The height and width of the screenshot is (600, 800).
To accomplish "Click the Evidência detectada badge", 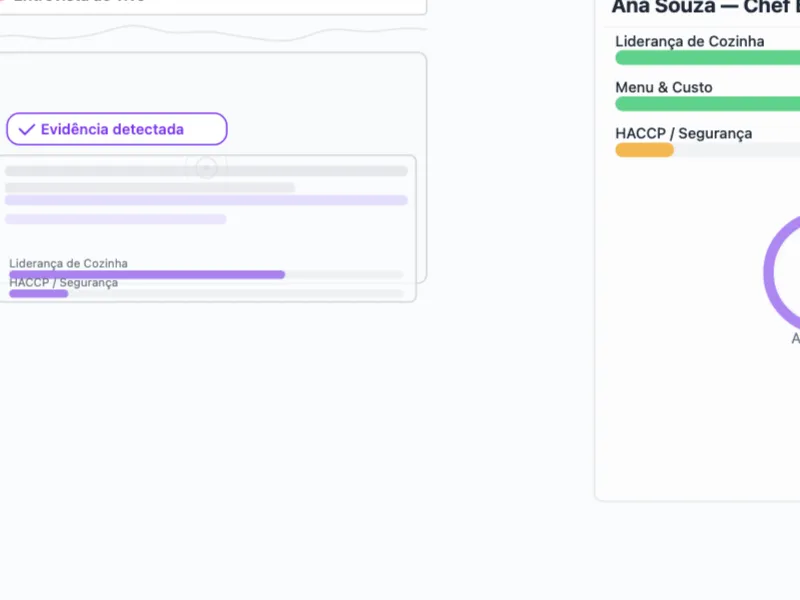I will 117,129.
